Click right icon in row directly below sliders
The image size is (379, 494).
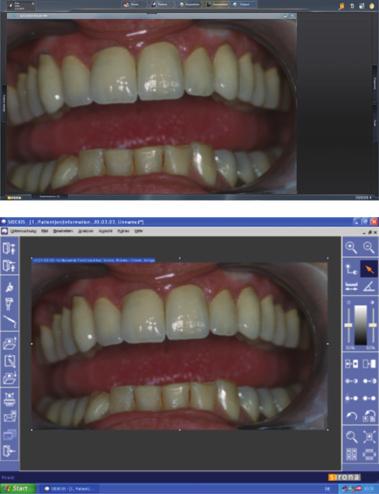(x=369, y=364)
